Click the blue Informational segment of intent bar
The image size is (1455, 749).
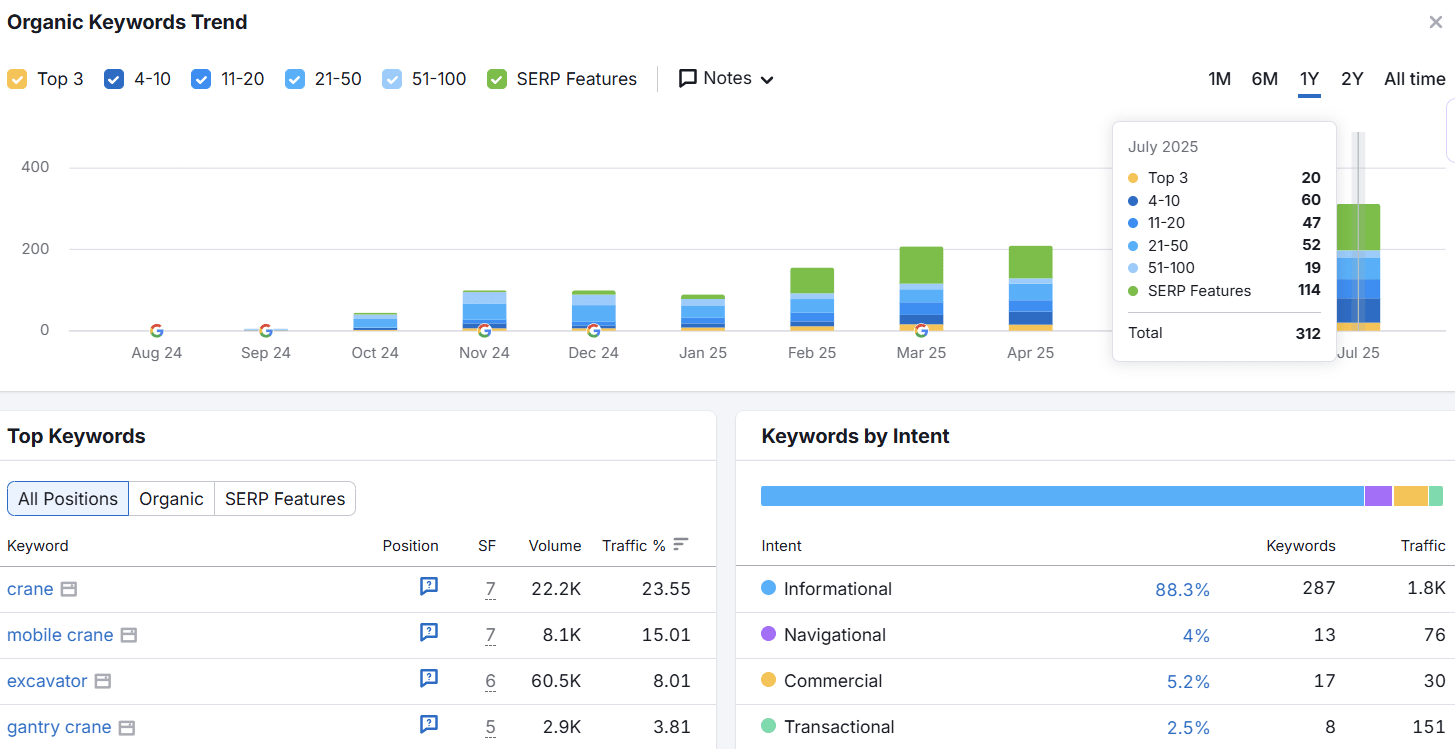[x=1062, y=496]
